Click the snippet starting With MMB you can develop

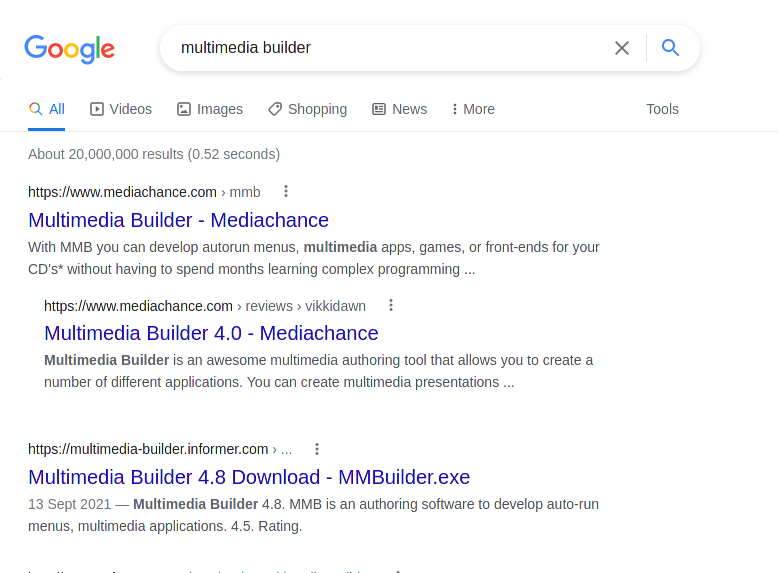coord(313,258)
